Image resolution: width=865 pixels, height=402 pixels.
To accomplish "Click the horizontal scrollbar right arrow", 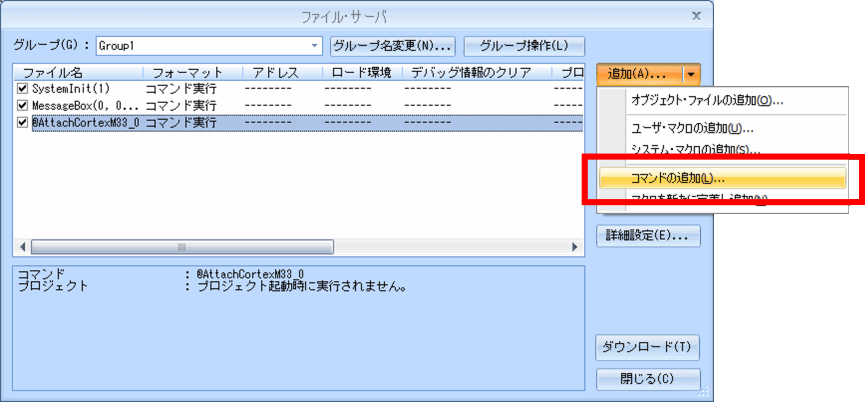I will tap(575, 246).
